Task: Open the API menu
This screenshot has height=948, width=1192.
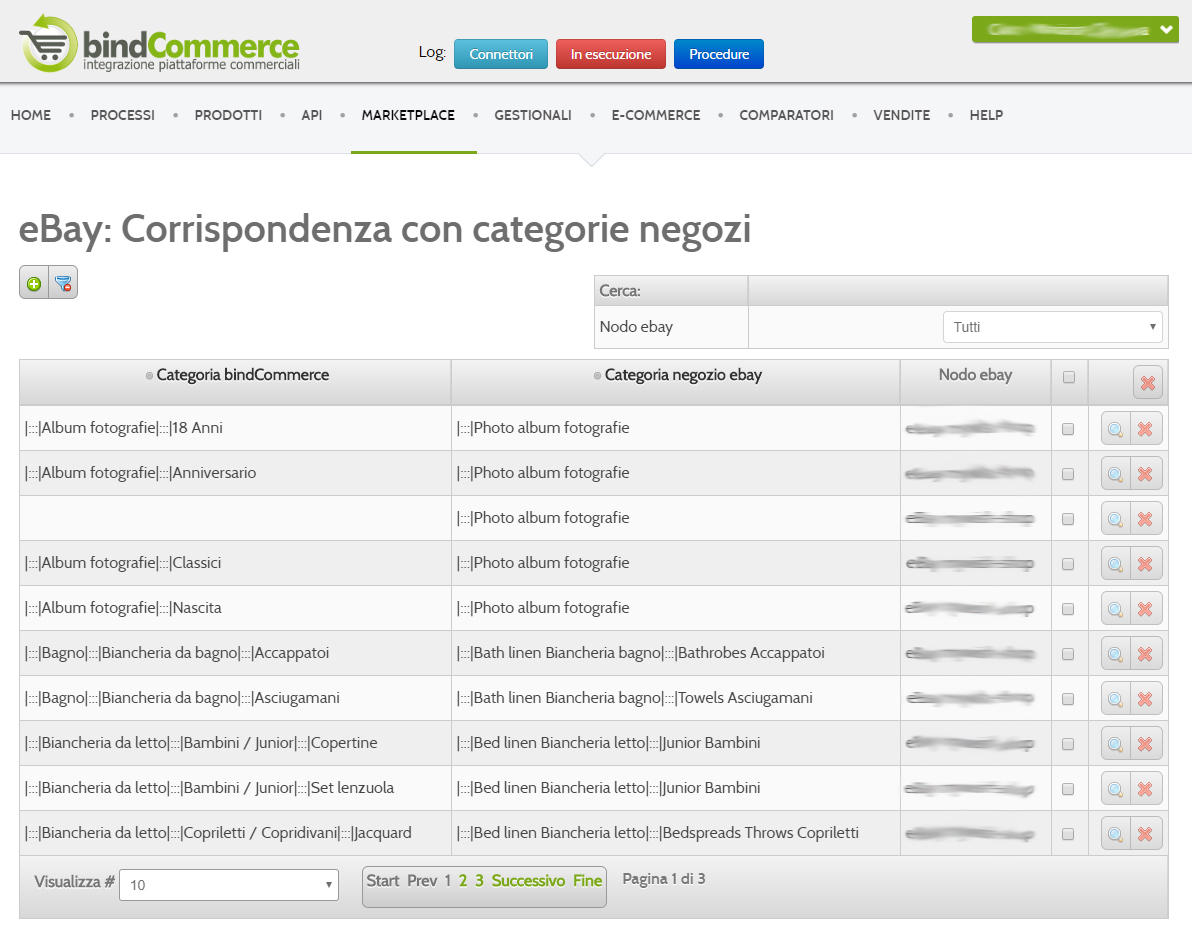Action: [312, 116]
